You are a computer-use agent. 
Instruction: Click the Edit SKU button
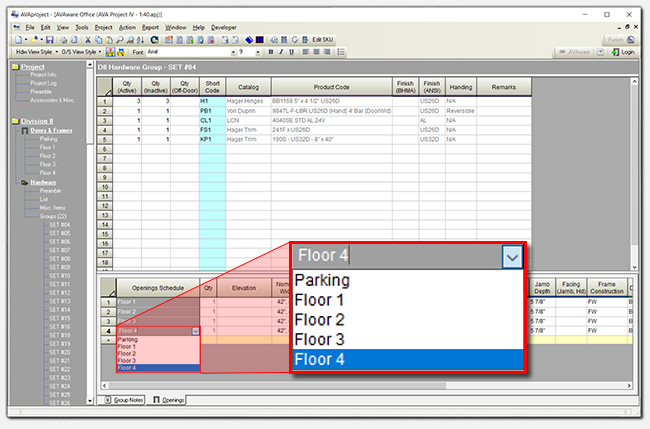[321, 39]
